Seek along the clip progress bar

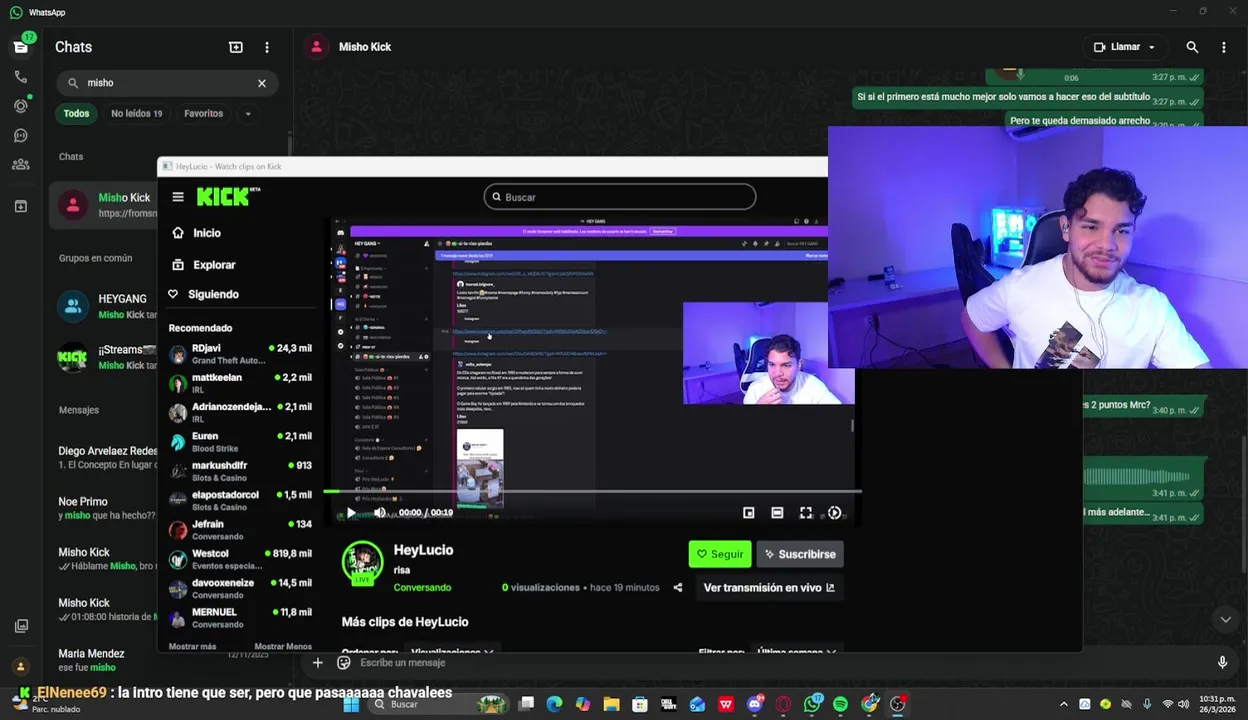(592, 492)
